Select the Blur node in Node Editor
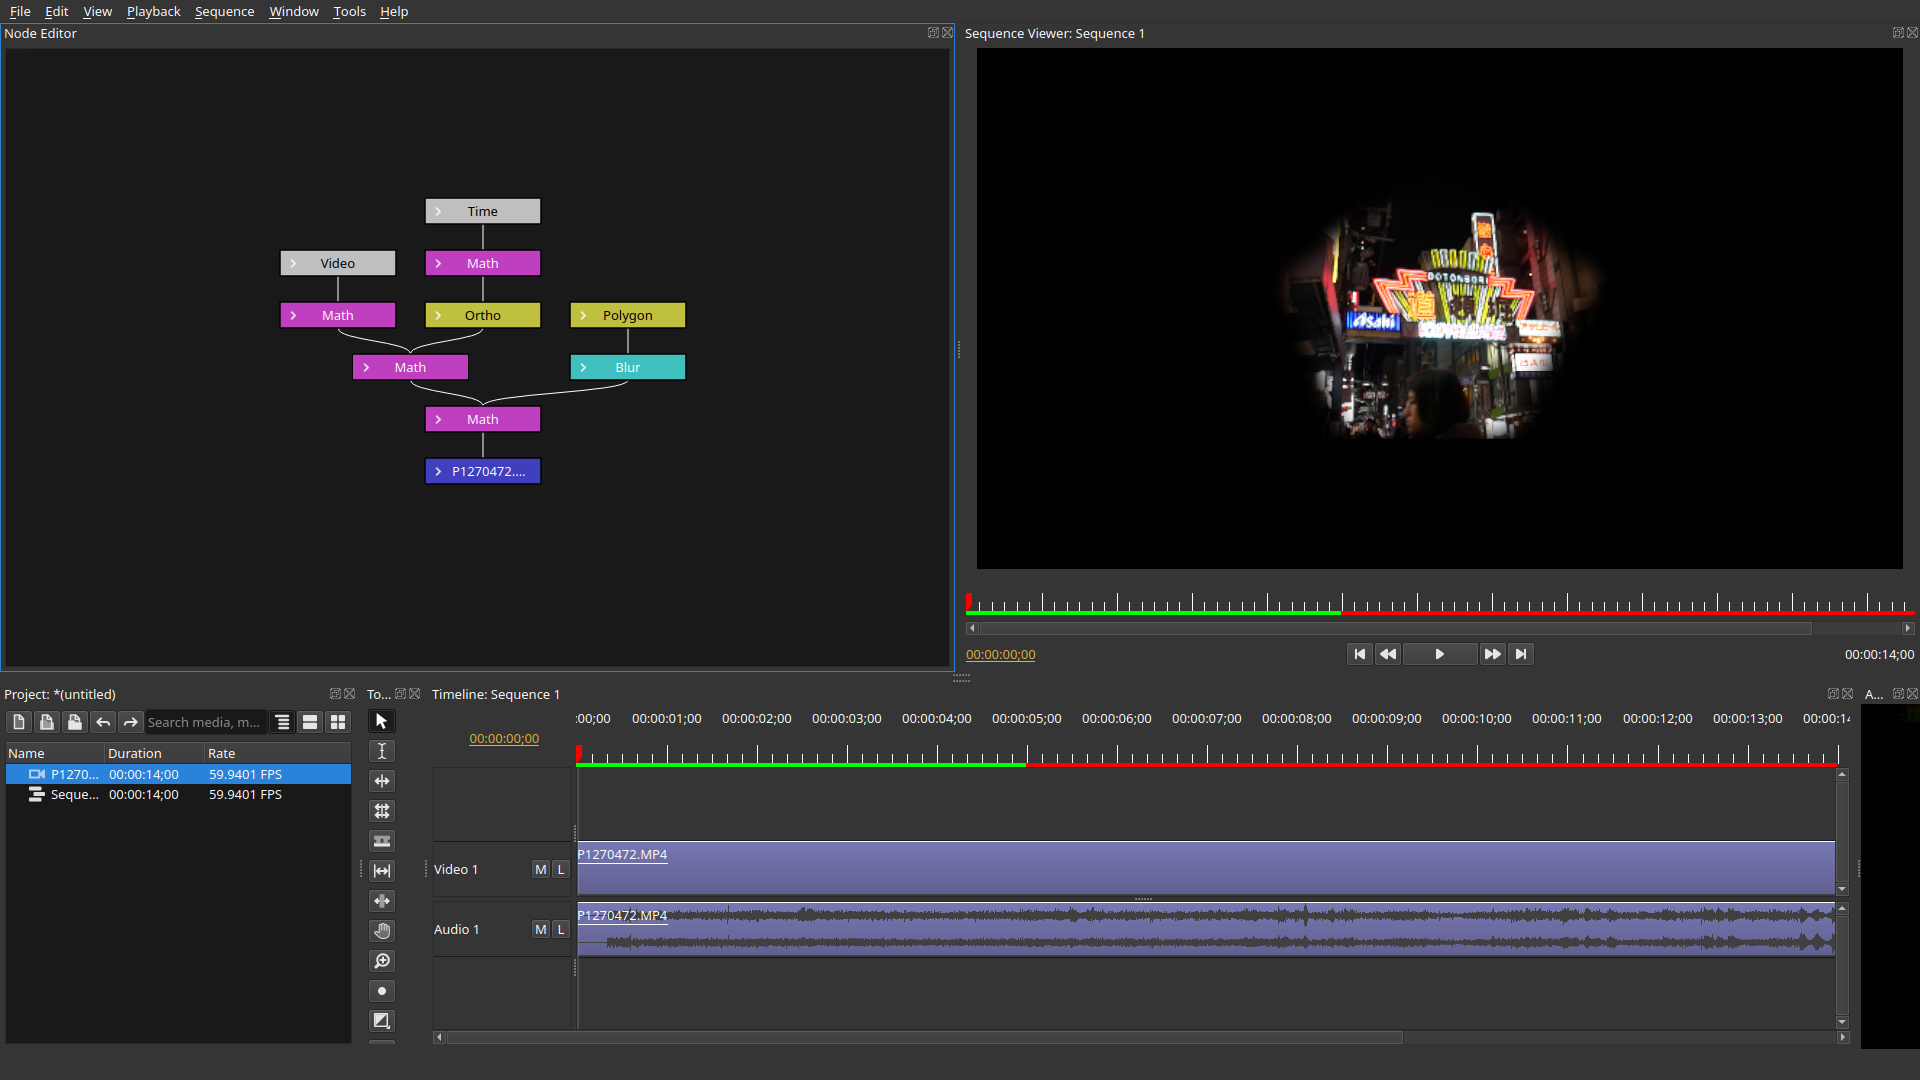The height and width of the screenshot is (1080, 1920). click(626, 367)
